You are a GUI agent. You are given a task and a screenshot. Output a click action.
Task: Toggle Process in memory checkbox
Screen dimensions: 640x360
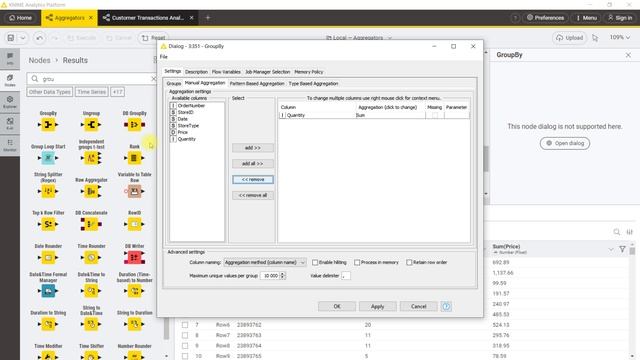pyautogui.click(x=357, y=262)
